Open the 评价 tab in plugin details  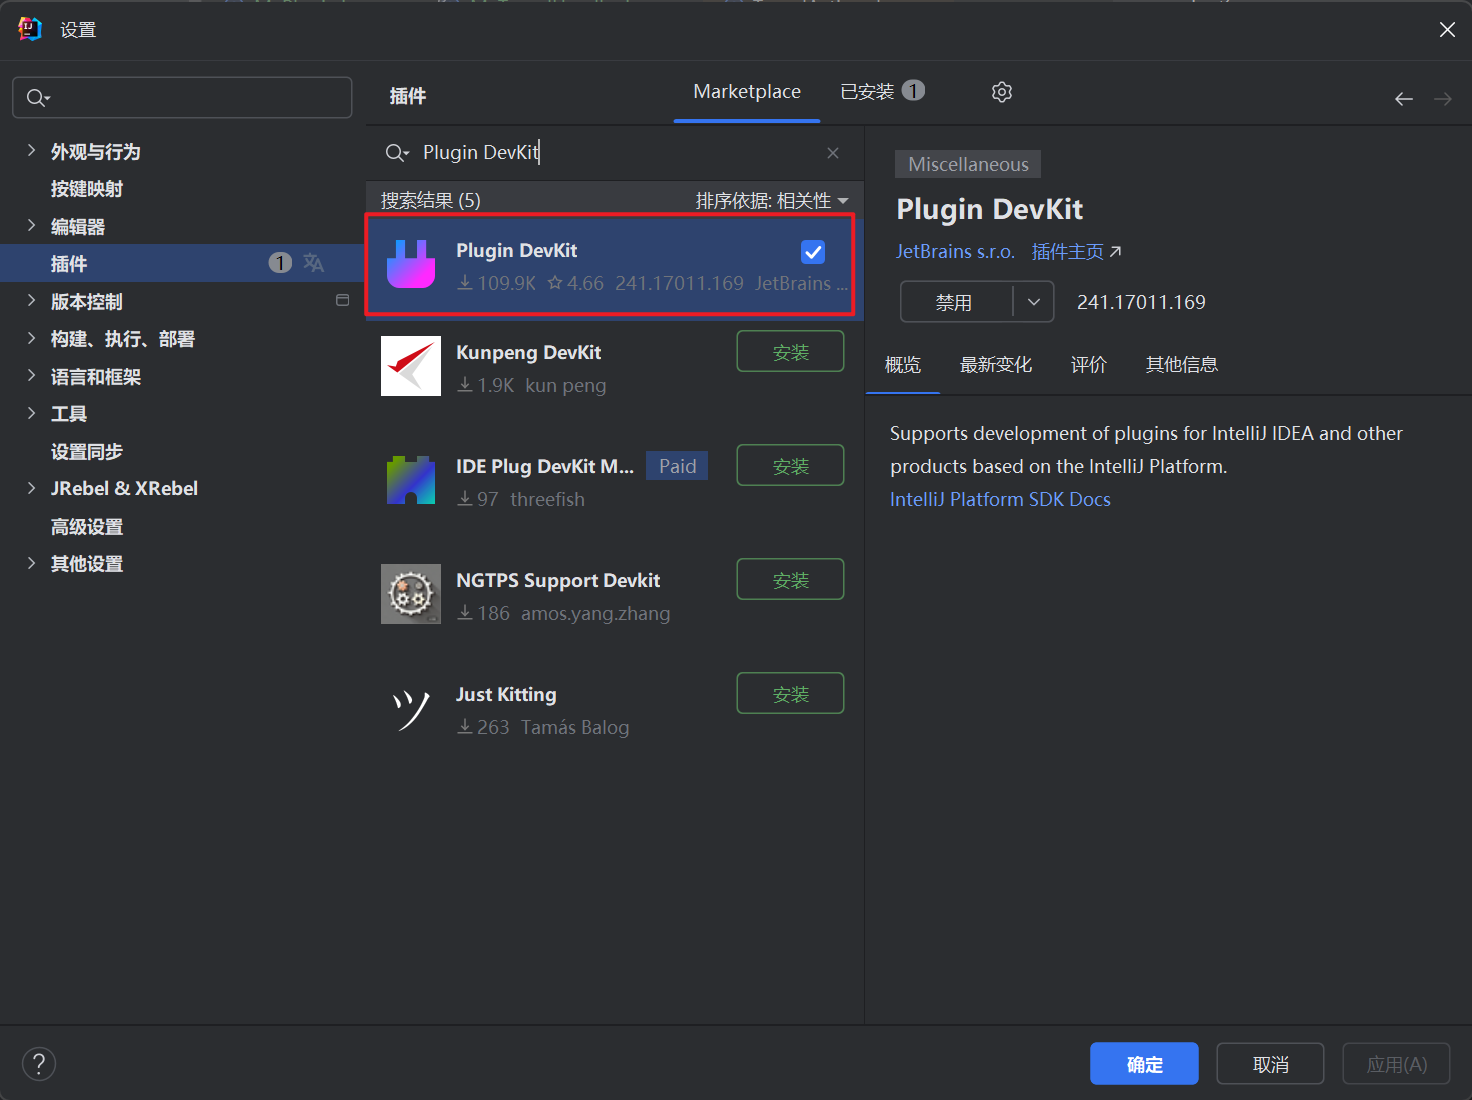(x=1089, y=365)
